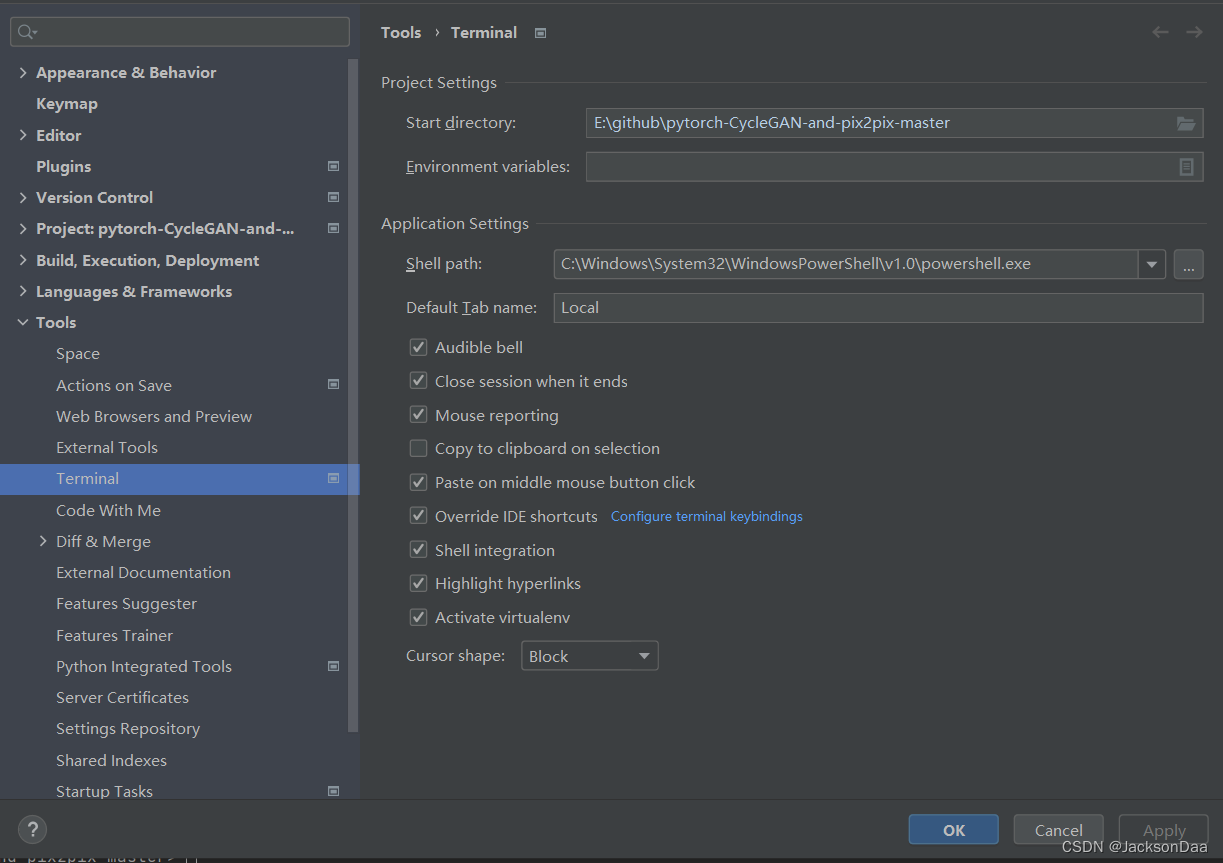Open Settings Repository item

click(x=128, y=728)
